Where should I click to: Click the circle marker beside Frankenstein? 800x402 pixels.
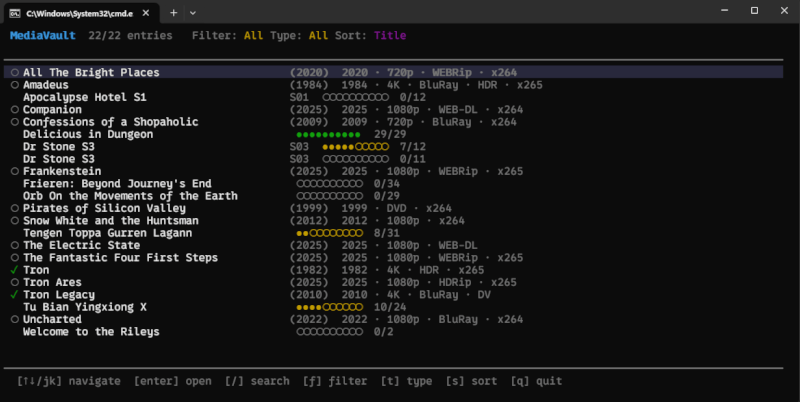click(14, 171)
